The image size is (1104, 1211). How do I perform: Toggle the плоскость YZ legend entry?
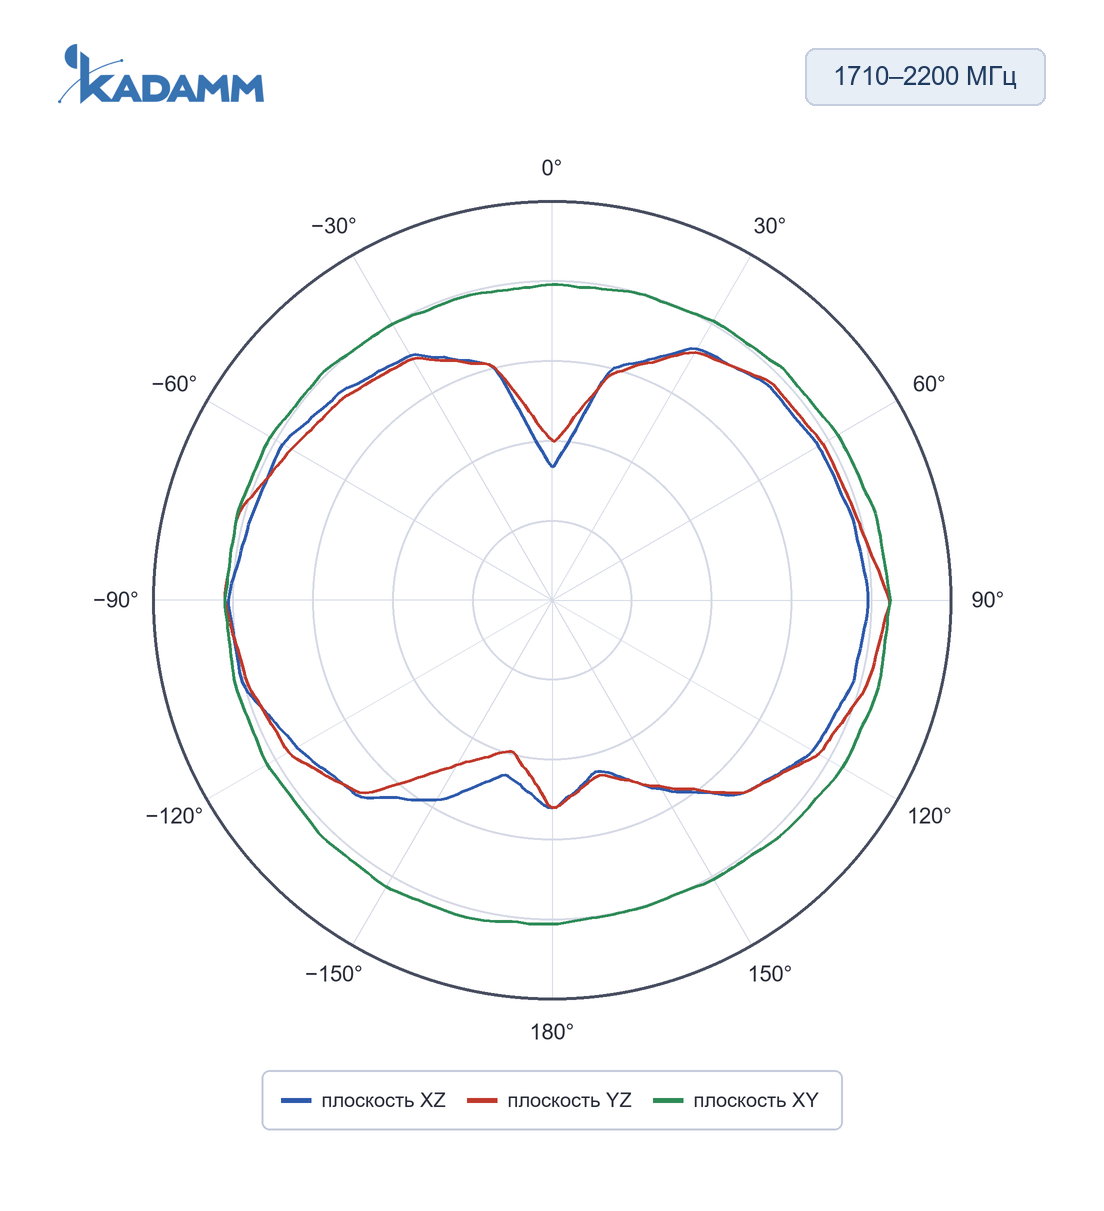click(x=550, y=1100)
